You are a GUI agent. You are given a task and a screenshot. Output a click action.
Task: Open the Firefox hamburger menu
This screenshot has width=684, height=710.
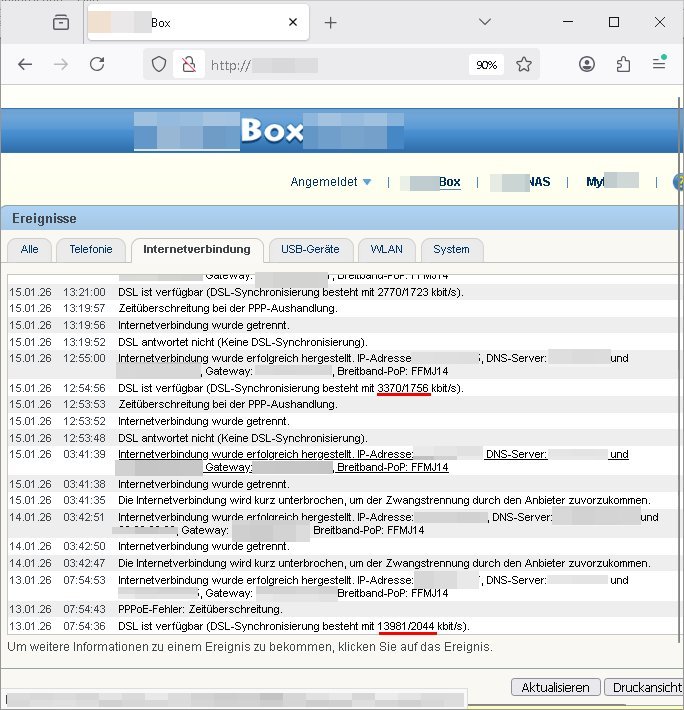click(x=659, y=64)
